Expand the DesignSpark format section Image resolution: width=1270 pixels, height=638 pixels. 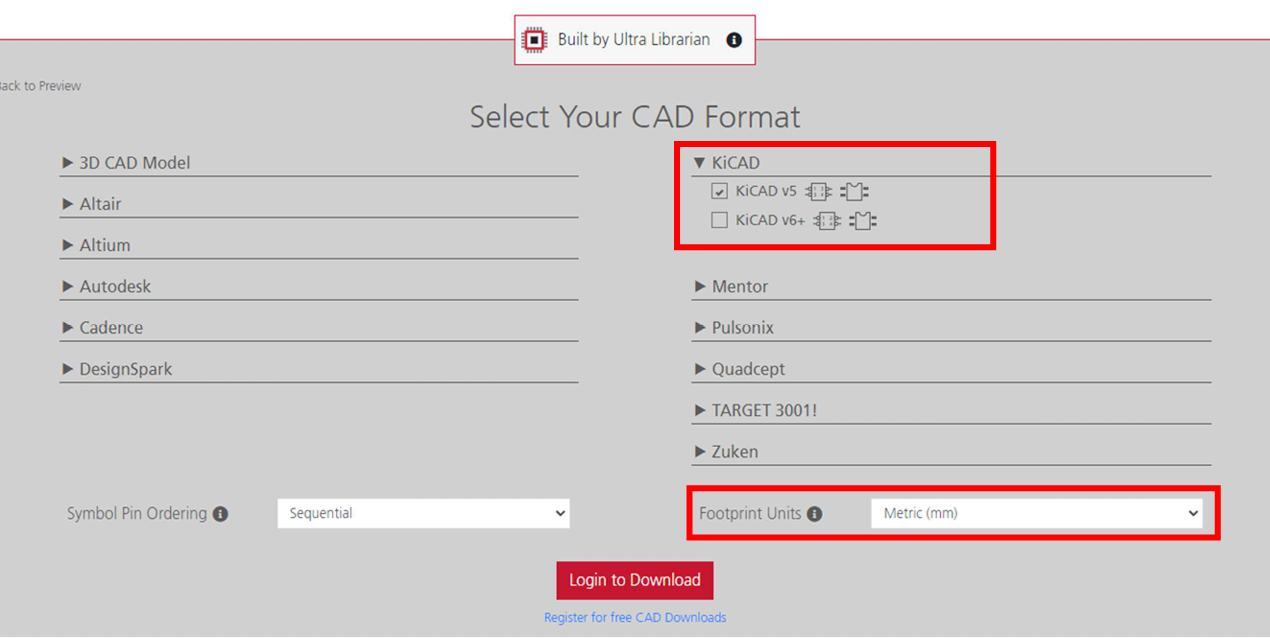(319, 369)
